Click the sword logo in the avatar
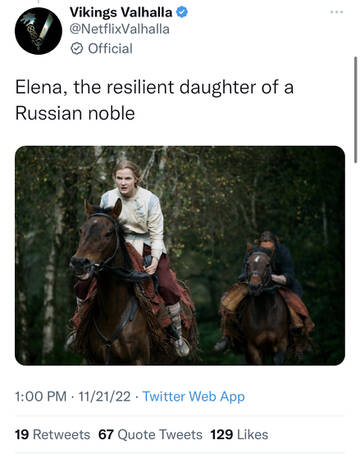360x454 pixels. (46, 27)
